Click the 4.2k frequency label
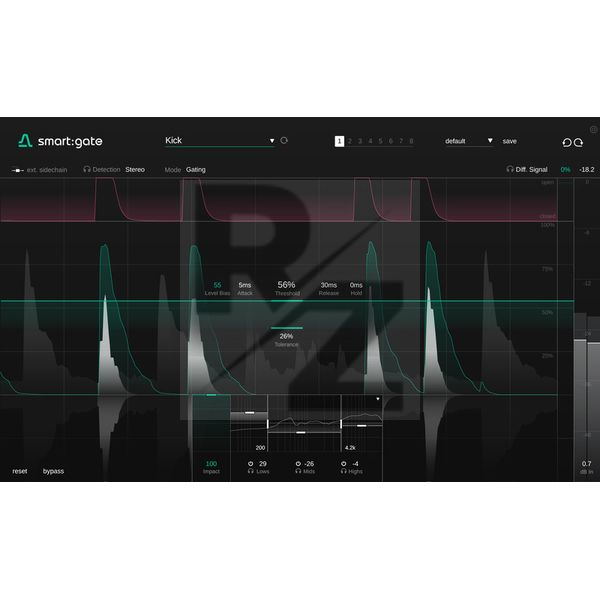This screenshot has width=600, height=600. 350,448
